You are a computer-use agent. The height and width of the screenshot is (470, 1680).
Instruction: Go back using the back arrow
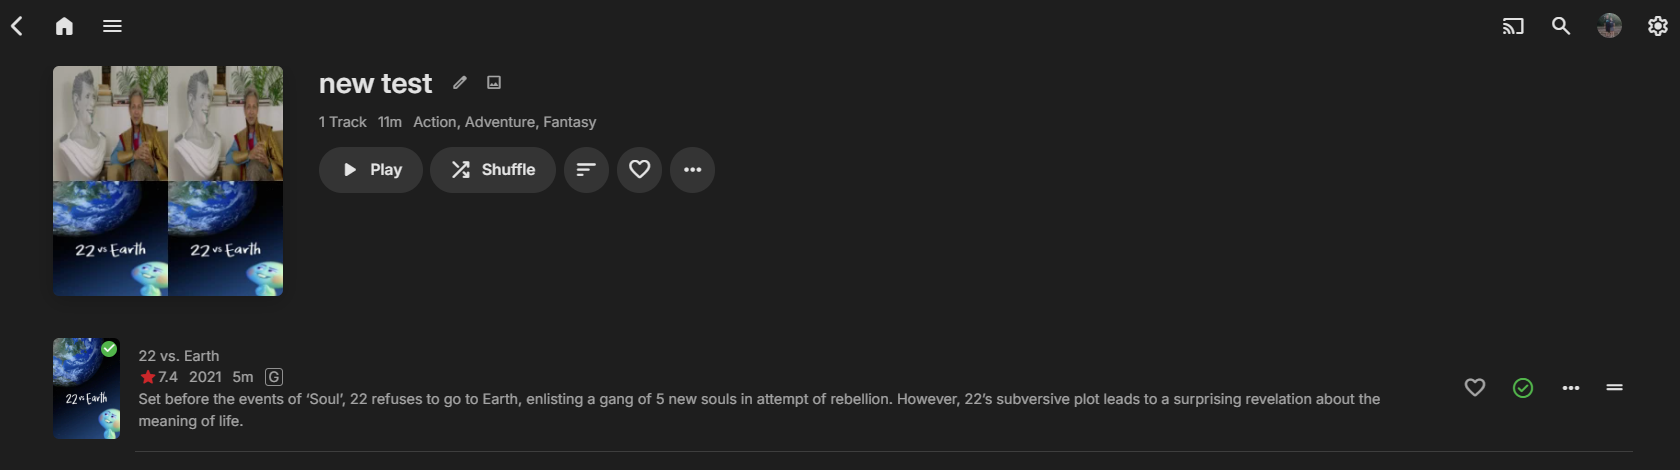coord(17,26)
